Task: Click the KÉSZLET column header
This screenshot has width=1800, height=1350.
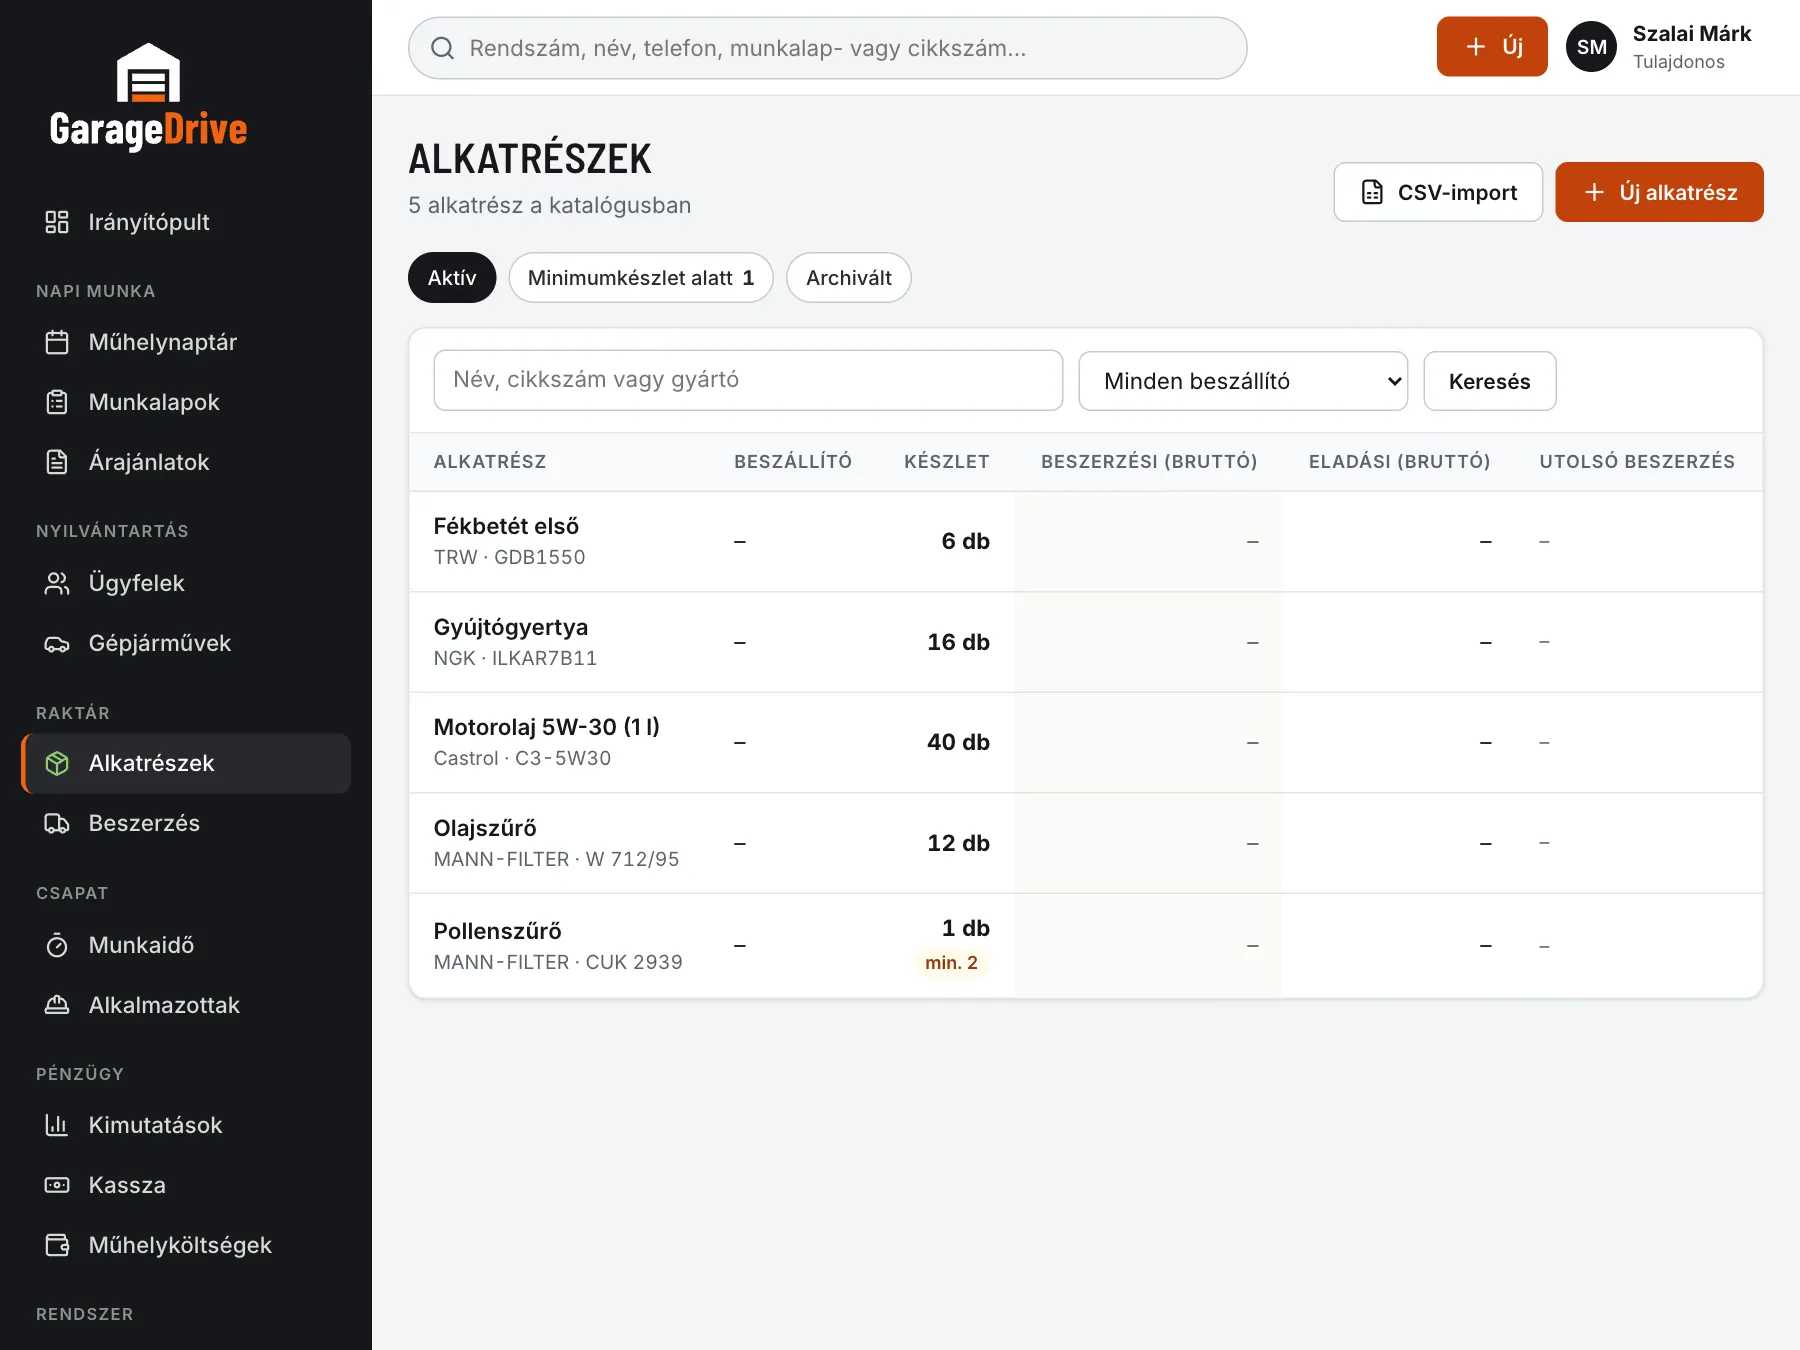Action: tap(946, 461)
